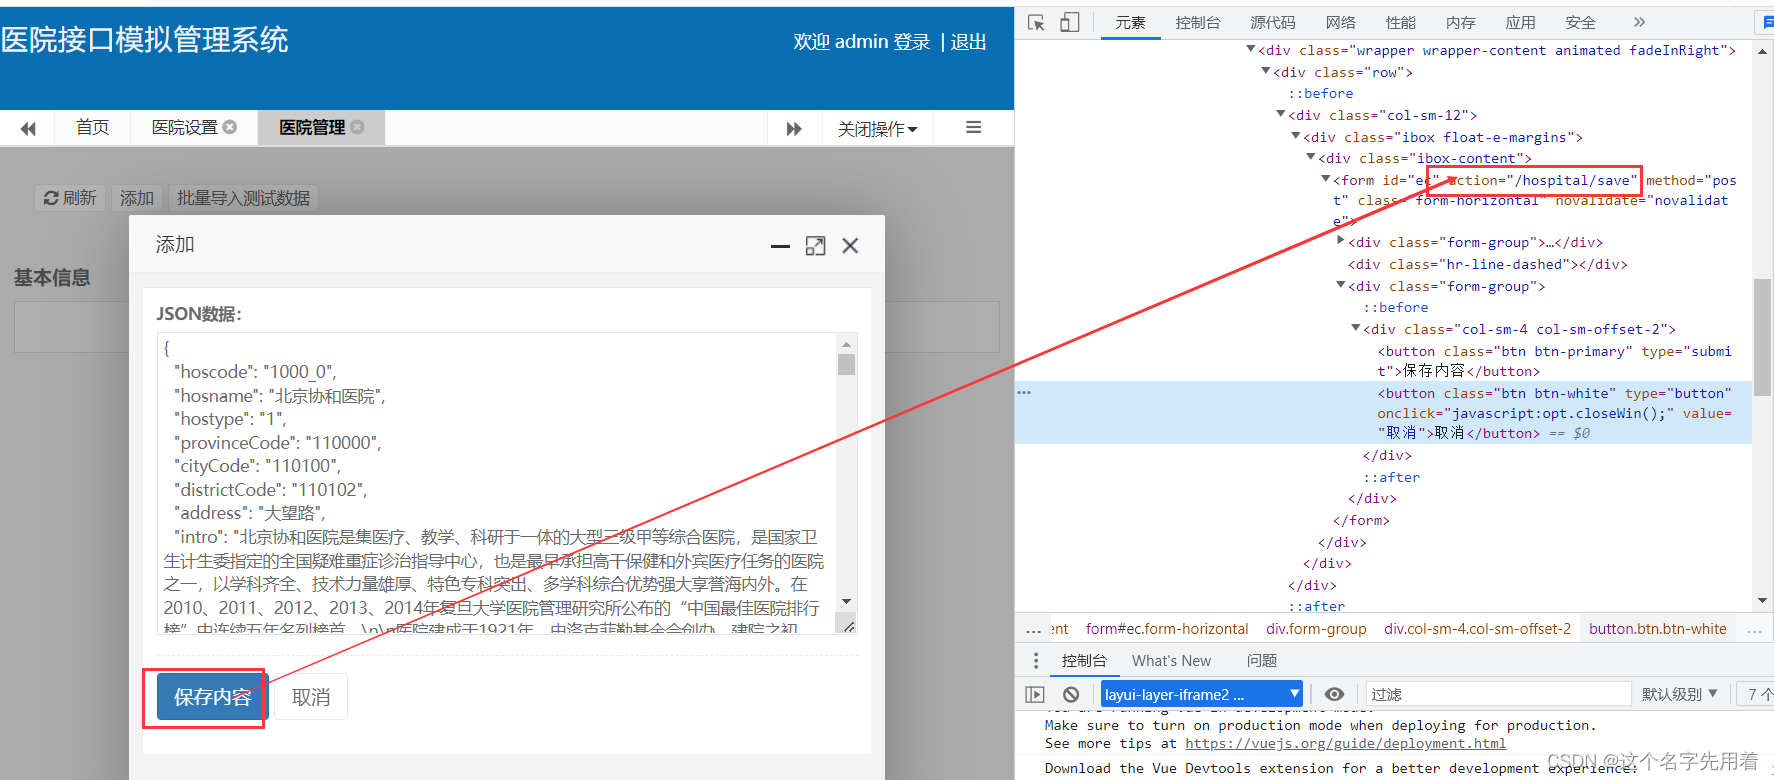Click the DevTools inspect element picker icon
1774x780 pixels.
(1036, 22)
